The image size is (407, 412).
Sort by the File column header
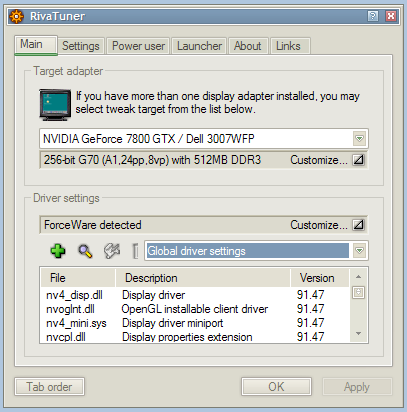[x=78, y=278]
